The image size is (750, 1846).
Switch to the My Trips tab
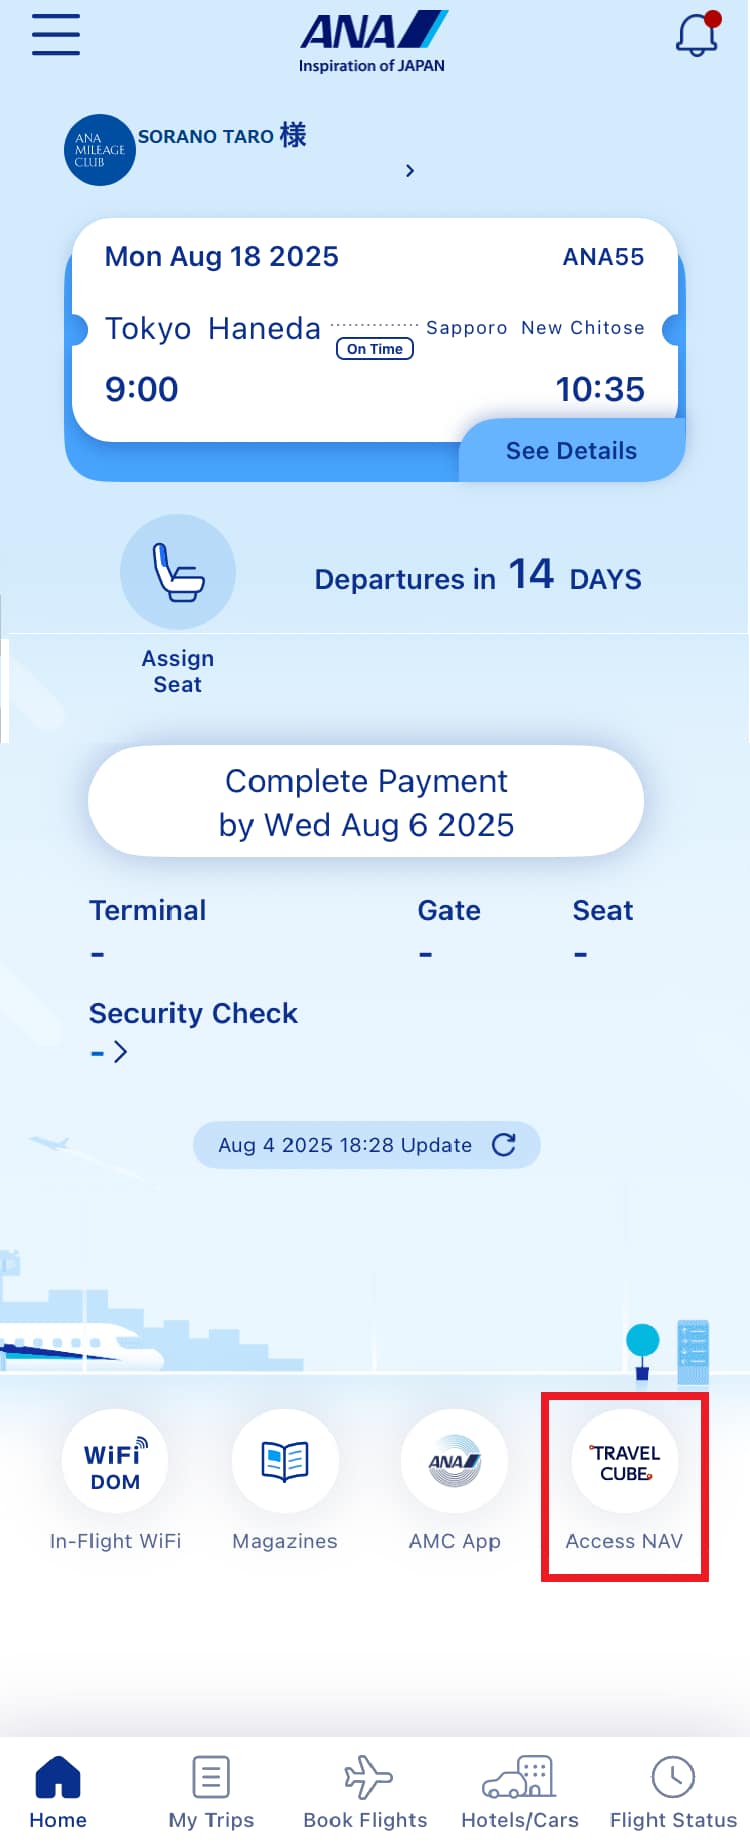211,1792
